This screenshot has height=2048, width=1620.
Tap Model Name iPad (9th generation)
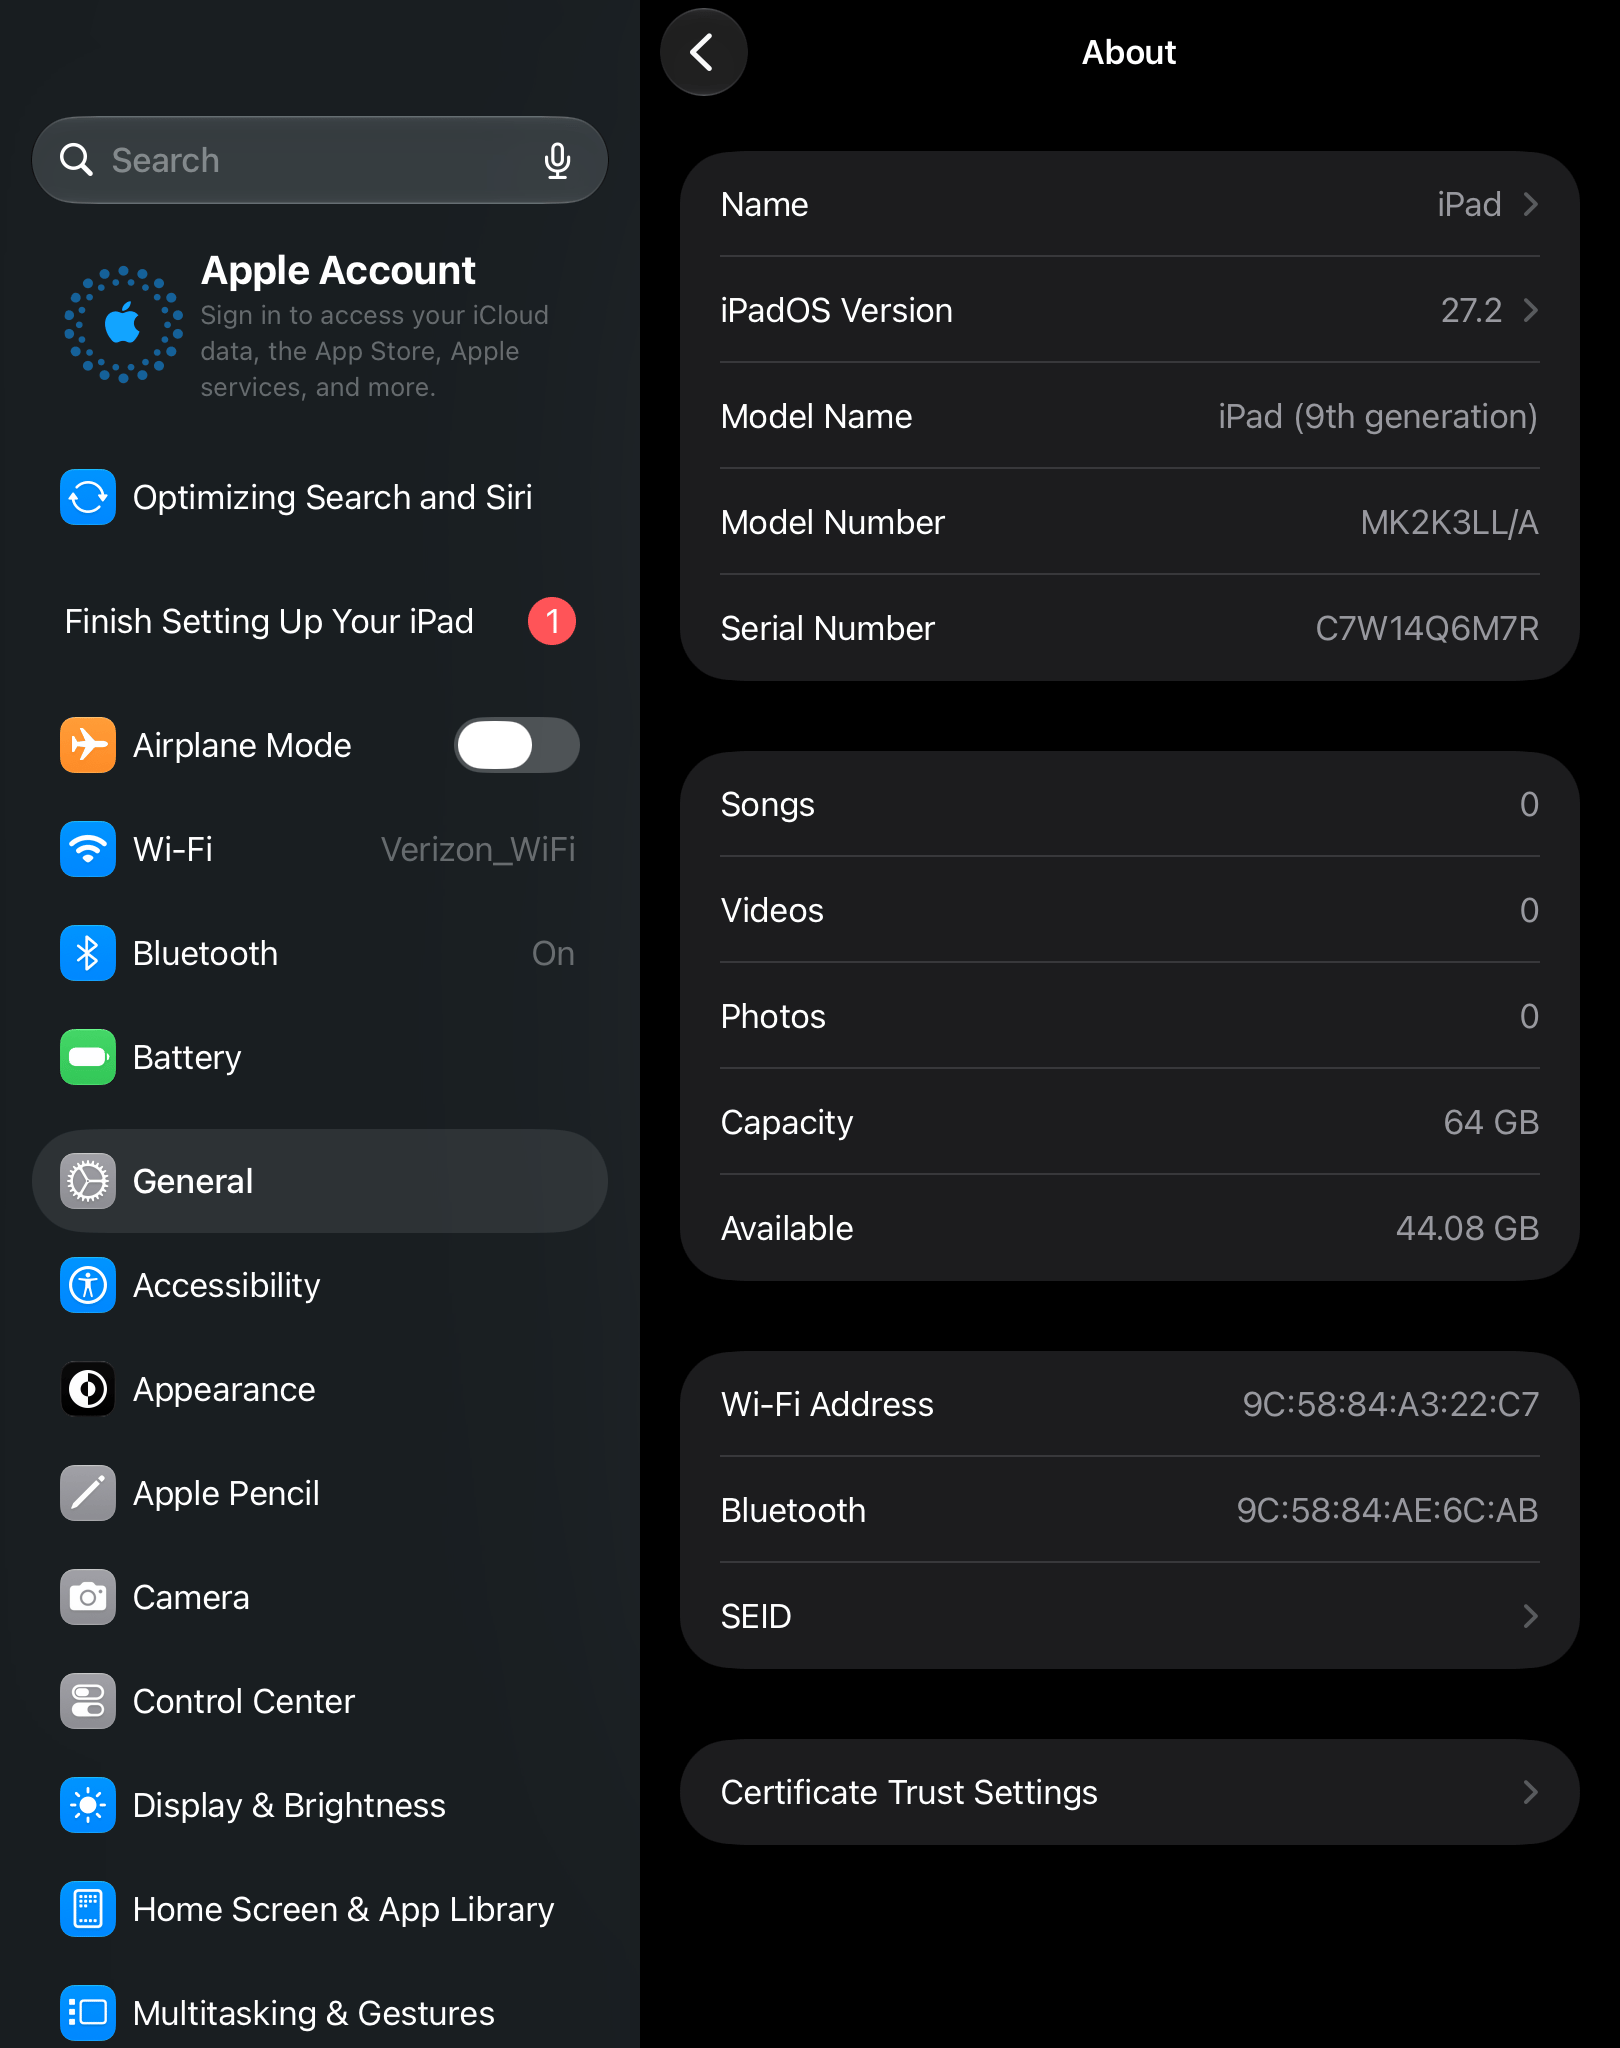click(x=1378, y=416)
